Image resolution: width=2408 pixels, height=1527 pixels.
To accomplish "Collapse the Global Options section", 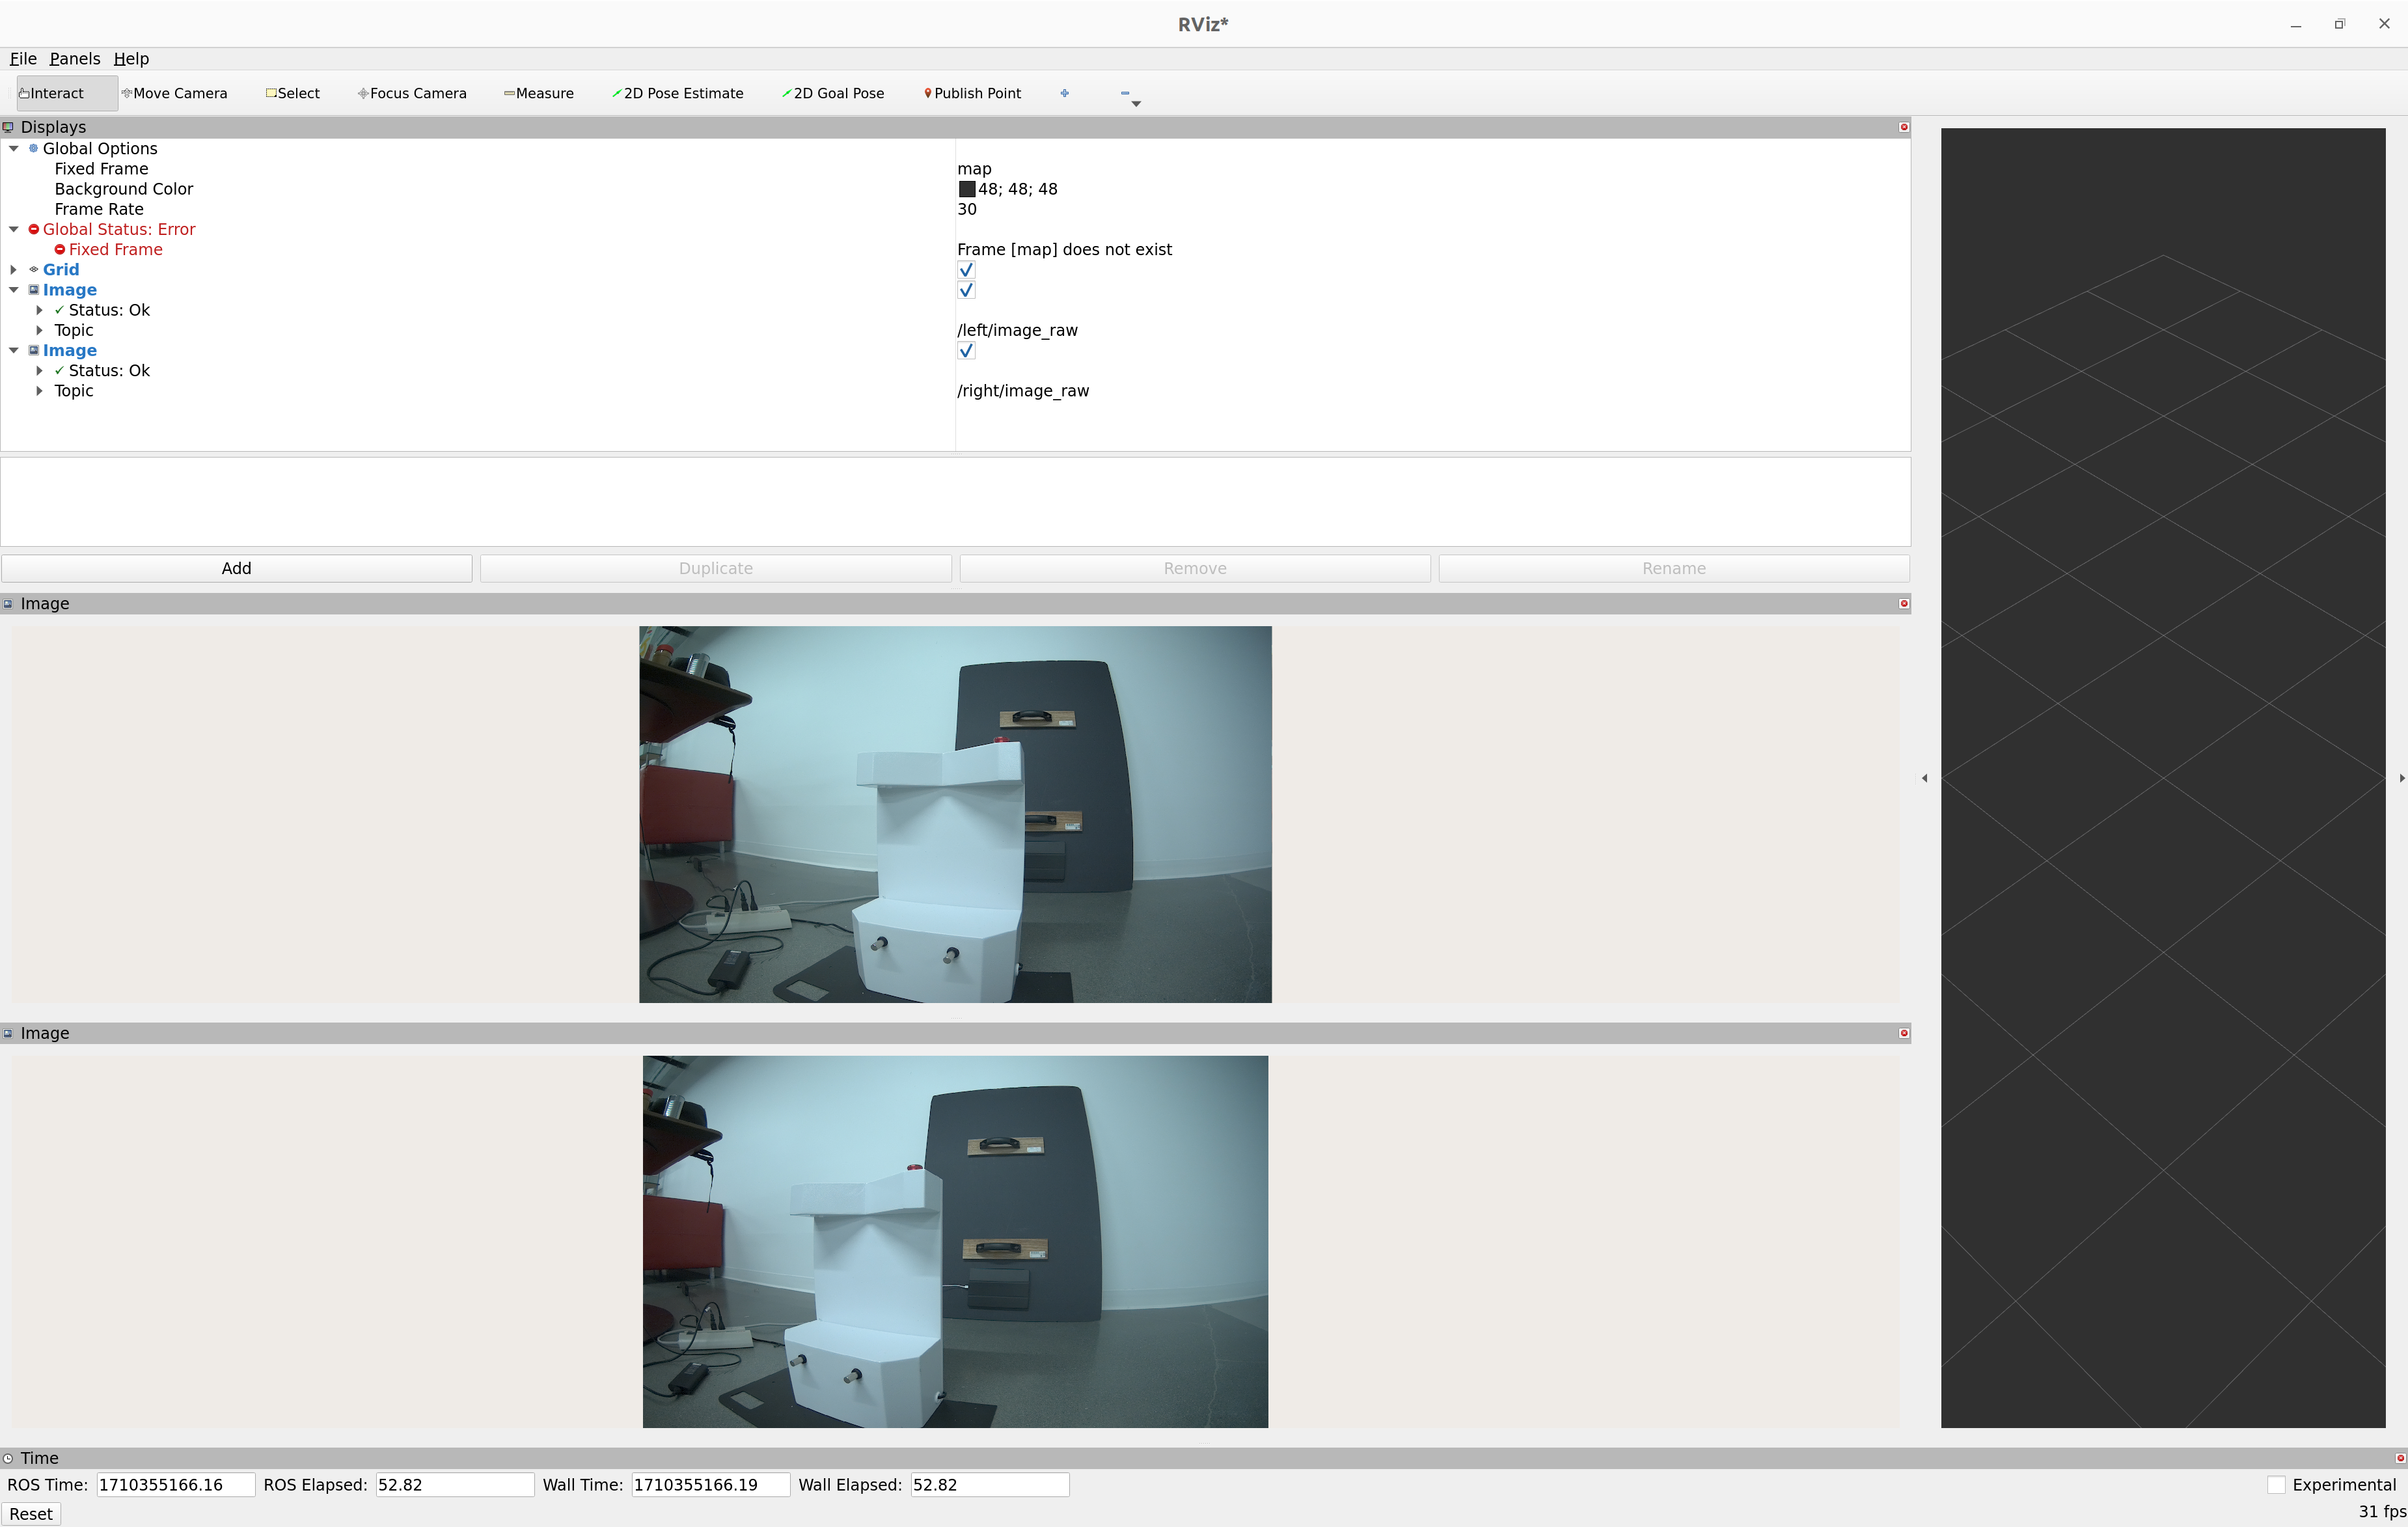I will tap(14, 149).
